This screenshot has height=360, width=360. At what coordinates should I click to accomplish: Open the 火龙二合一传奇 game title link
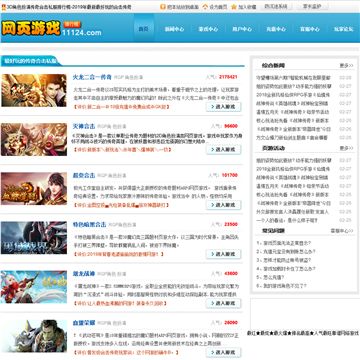(x=92, y=77)
